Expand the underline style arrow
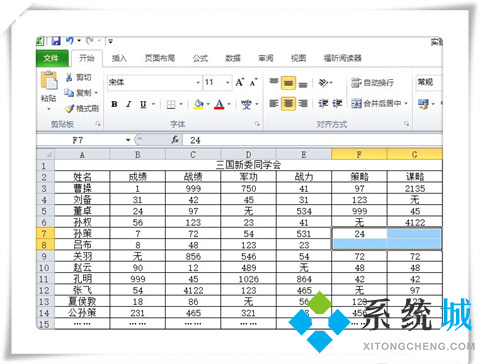The width and height of the screenshot is (480, 364). [x=153, y=104]
